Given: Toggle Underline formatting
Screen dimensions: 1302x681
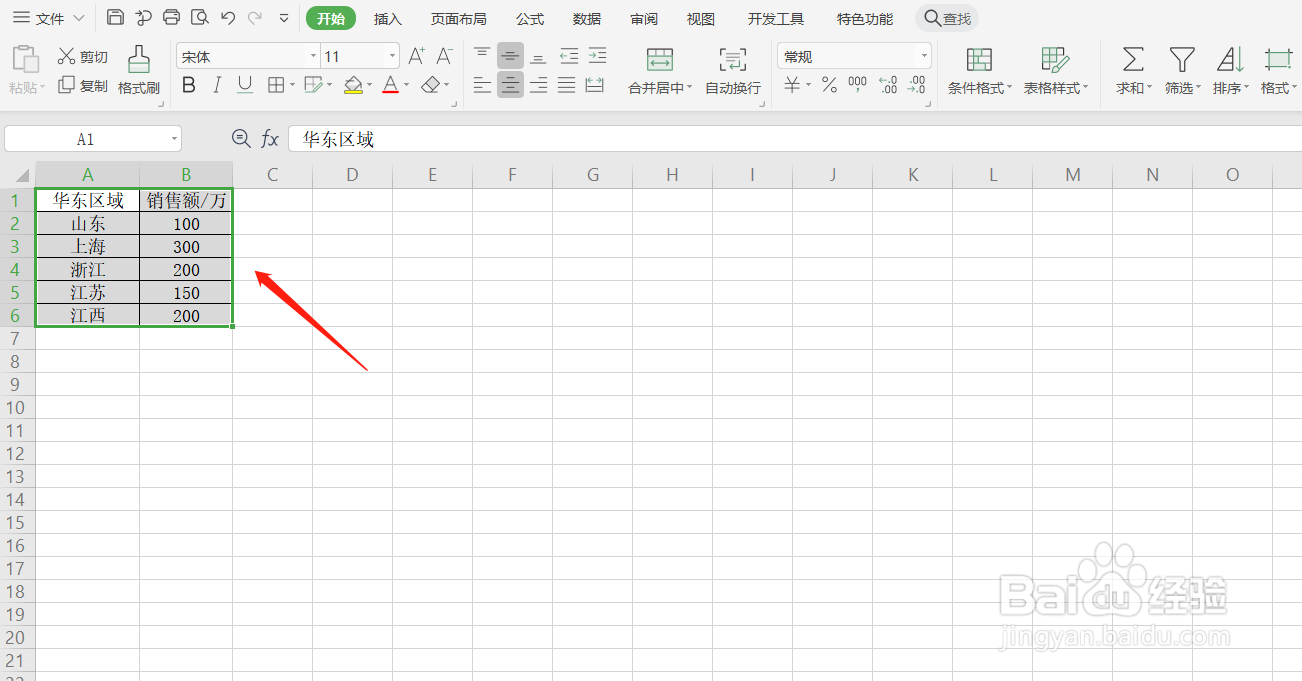Looking at the screenshot, I should click(245, 85).
